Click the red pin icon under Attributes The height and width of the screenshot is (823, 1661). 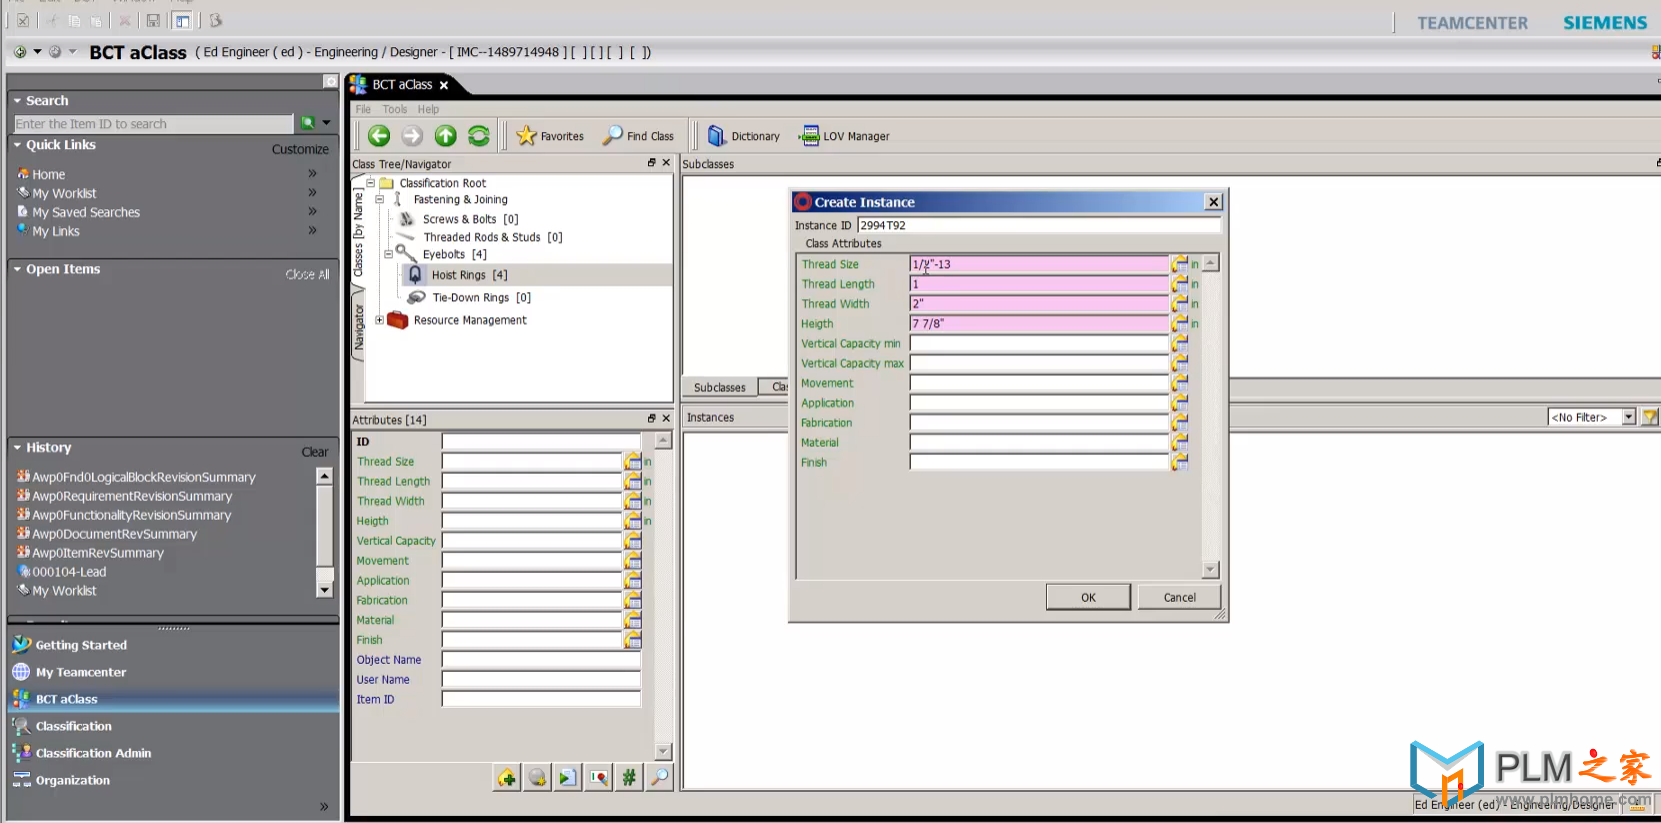pyautogui.click(x=599, y=777)
